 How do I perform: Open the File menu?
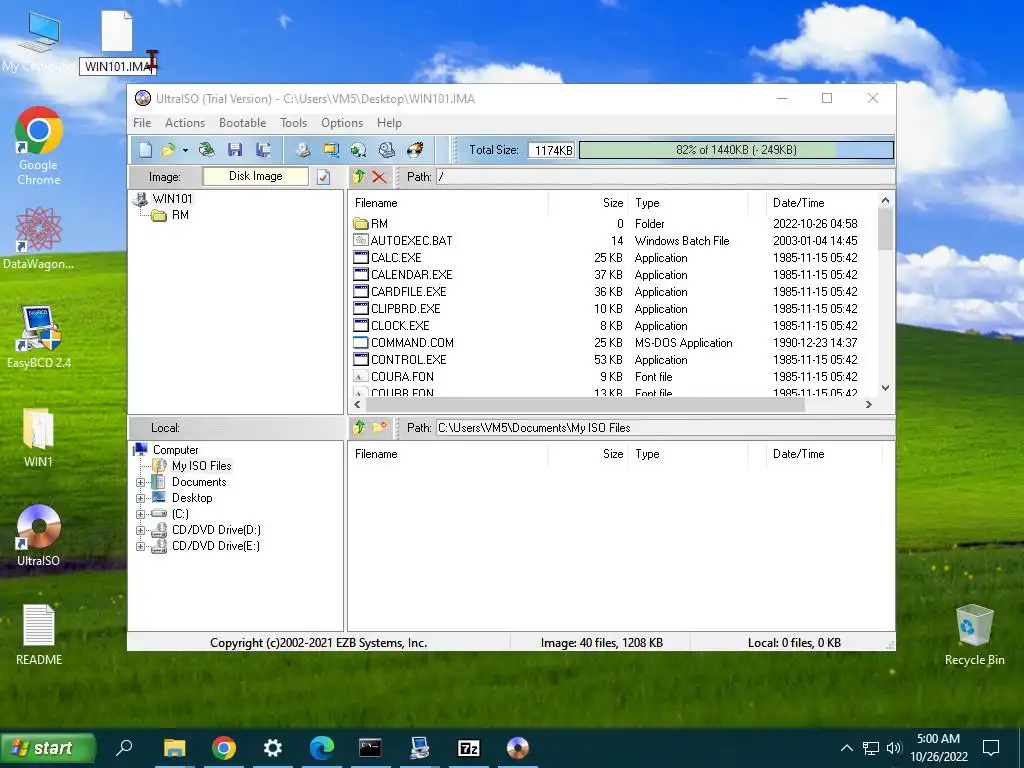pyautogui.click(x=142, y=123)
